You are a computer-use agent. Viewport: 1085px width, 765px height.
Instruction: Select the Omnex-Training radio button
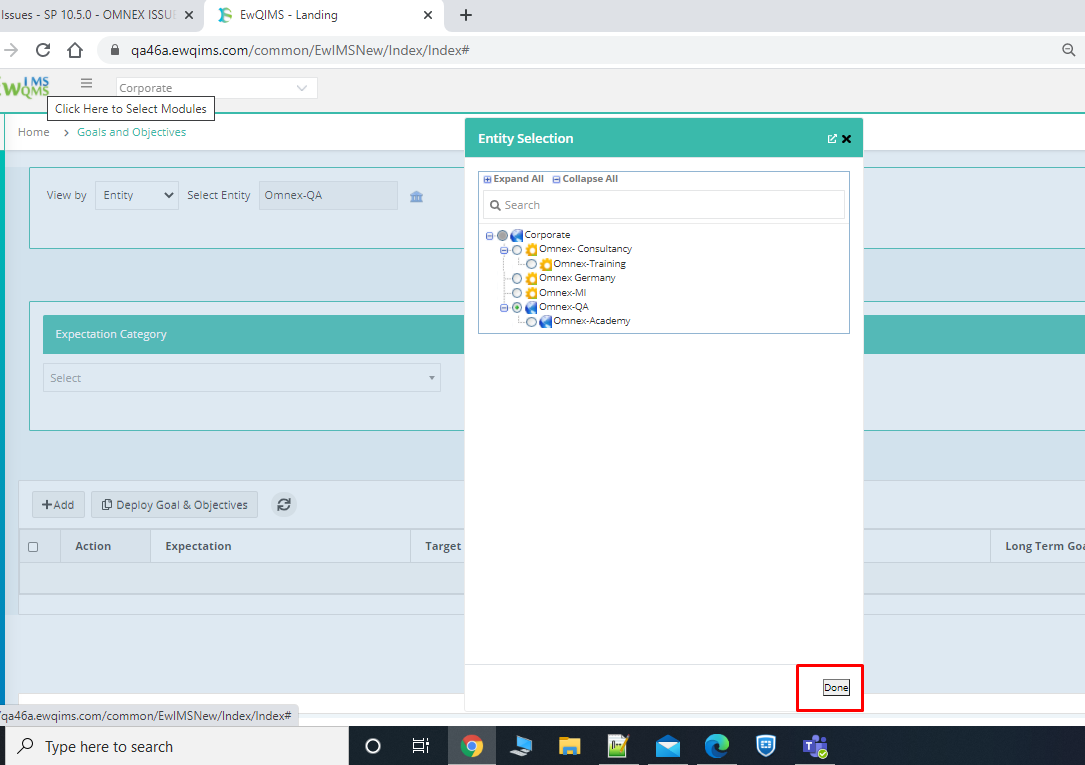click(x=531, y=264)
